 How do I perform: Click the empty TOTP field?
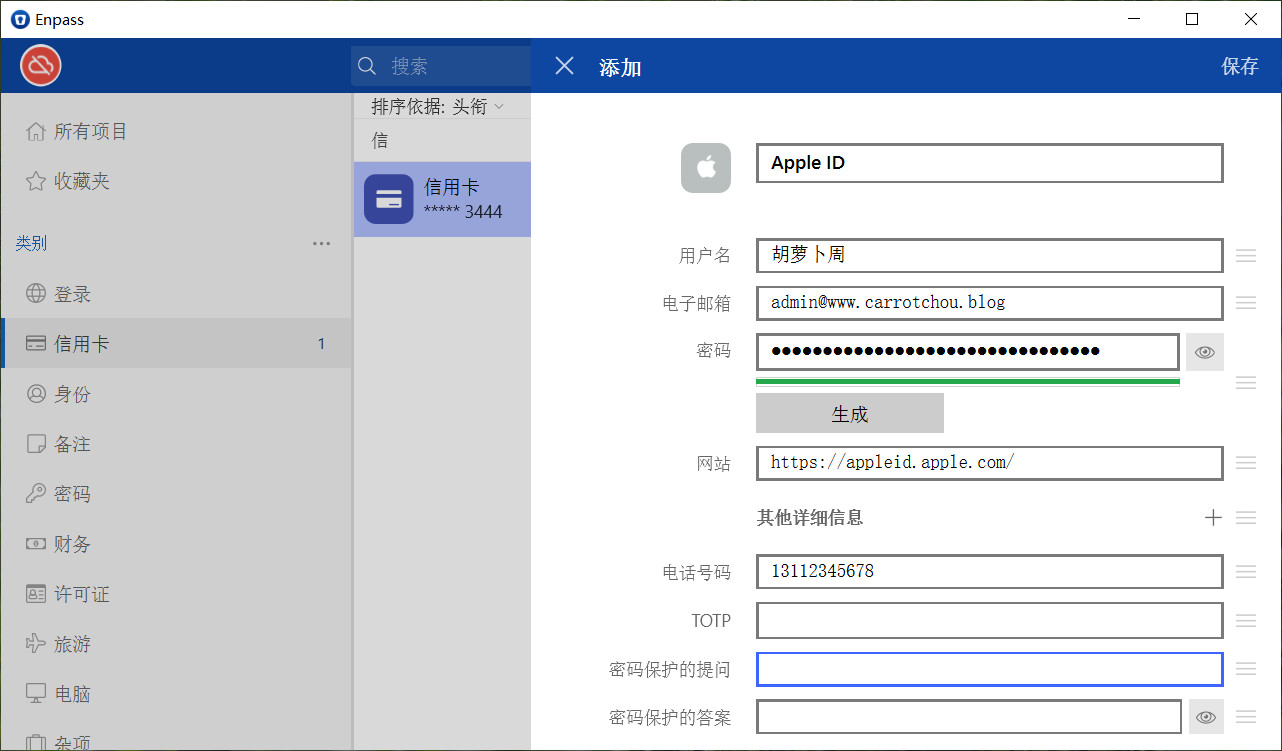click(x=990, y=620)
